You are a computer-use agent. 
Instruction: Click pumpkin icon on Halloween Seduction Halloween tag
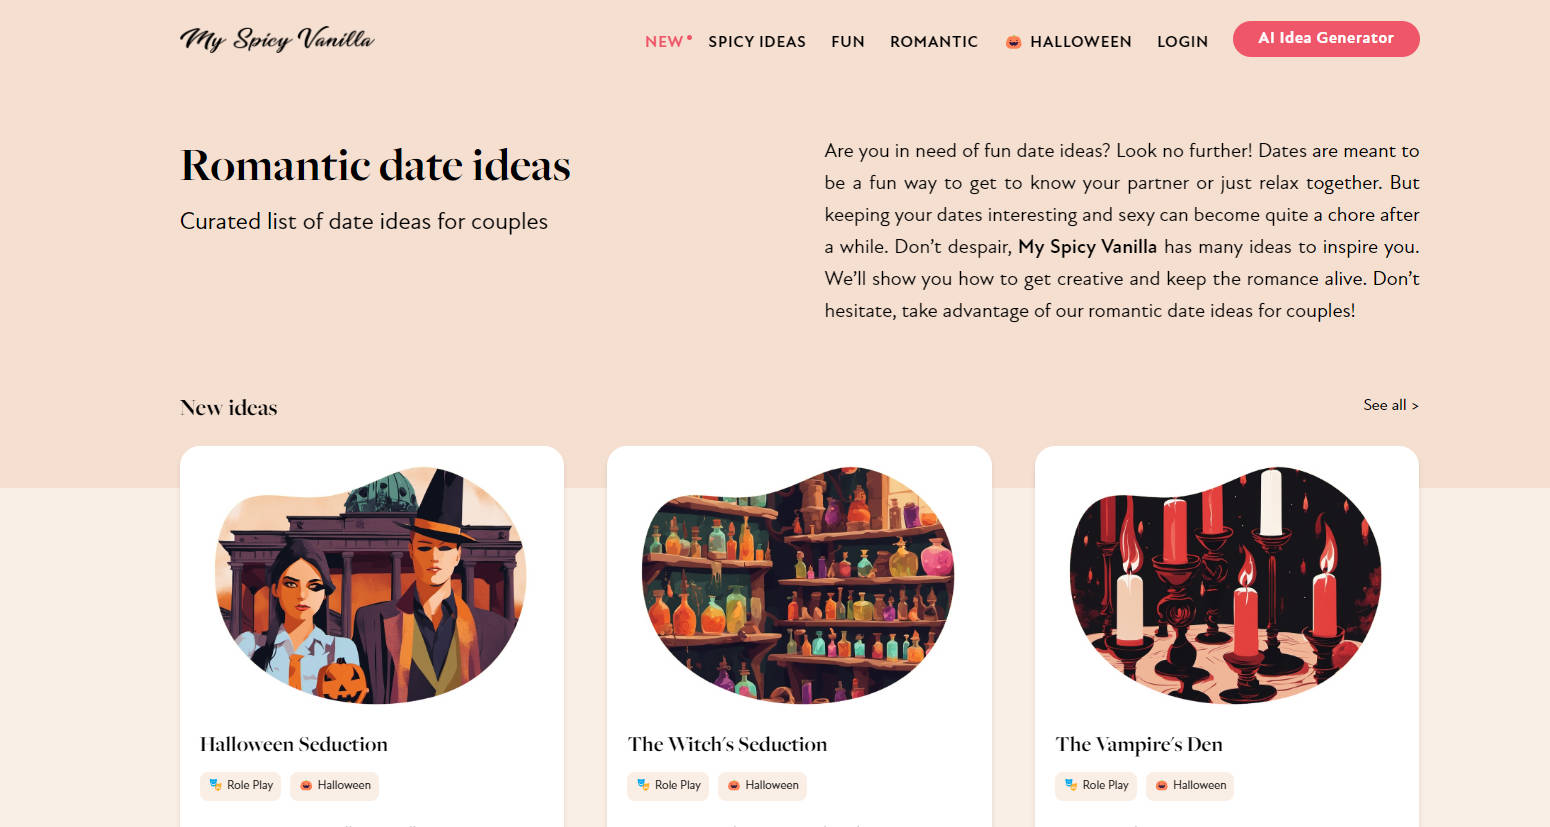(306, 785)
